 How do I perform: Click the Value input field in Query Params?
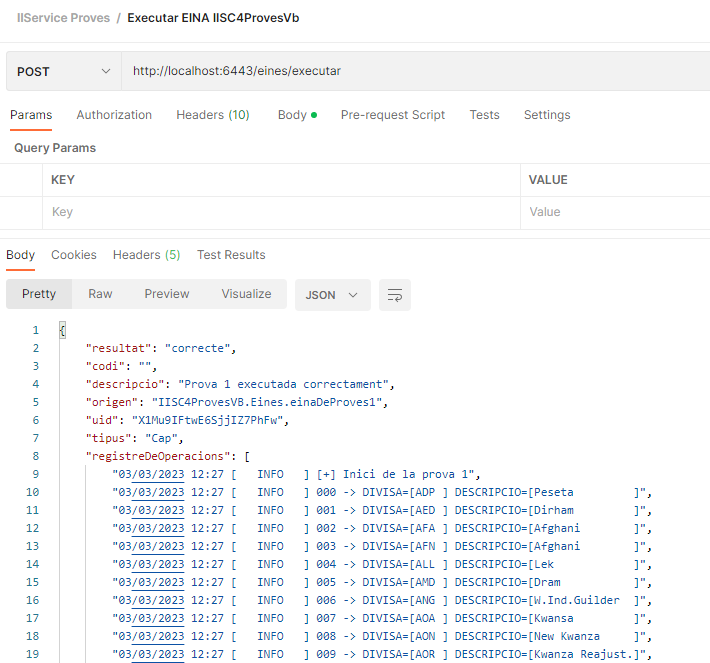(615, 212)
